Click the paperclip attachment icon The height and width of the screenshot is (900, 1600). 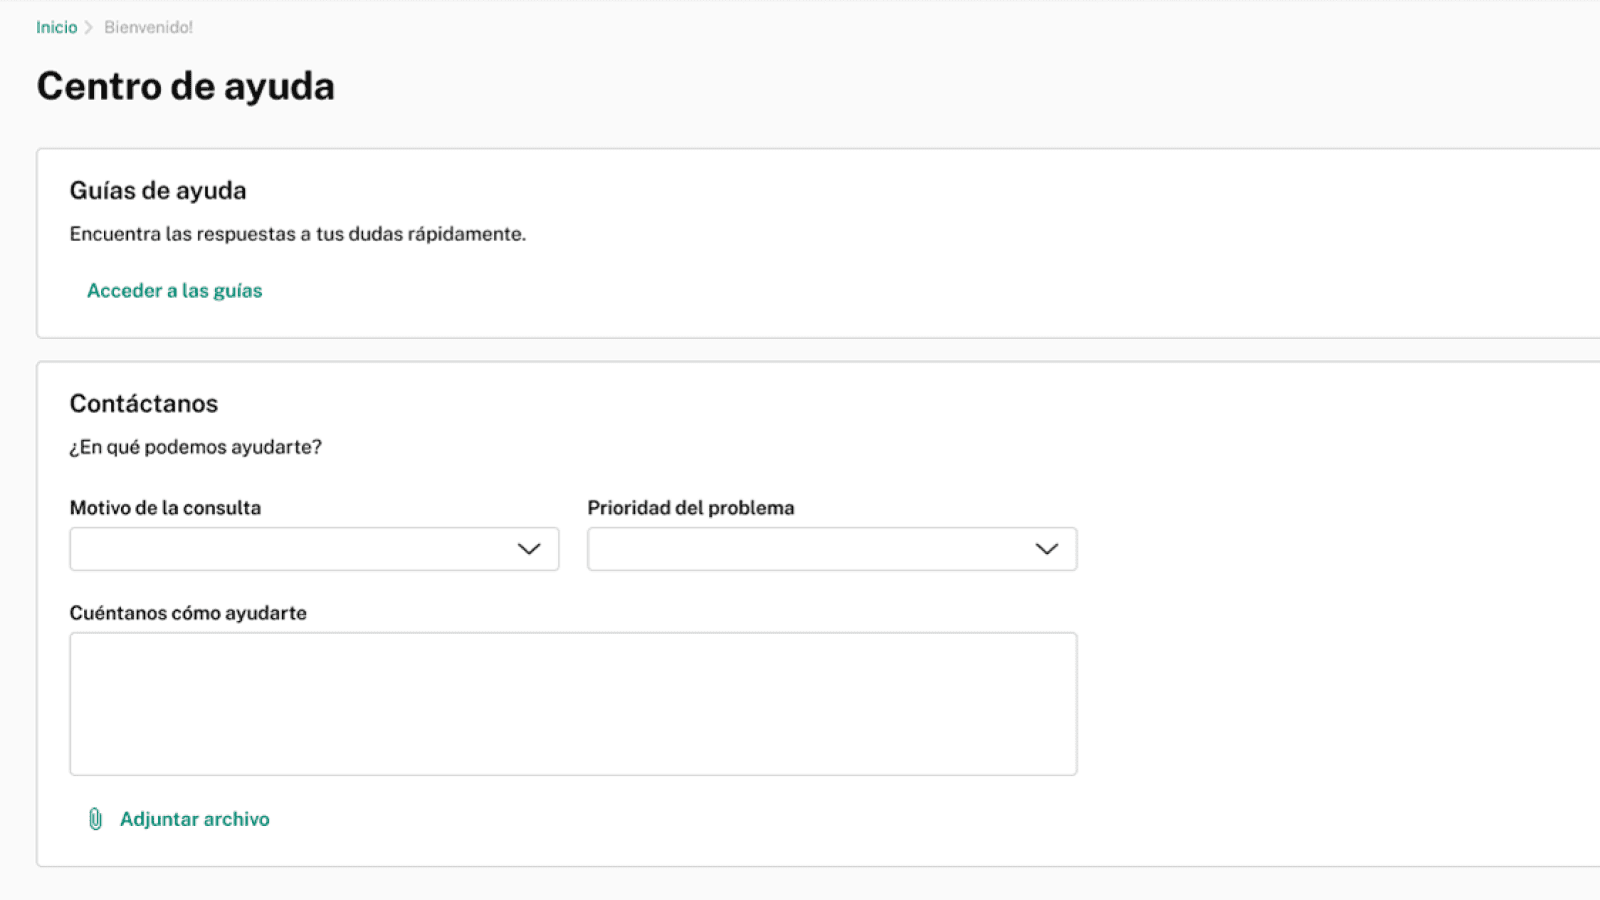click(95, 819)
